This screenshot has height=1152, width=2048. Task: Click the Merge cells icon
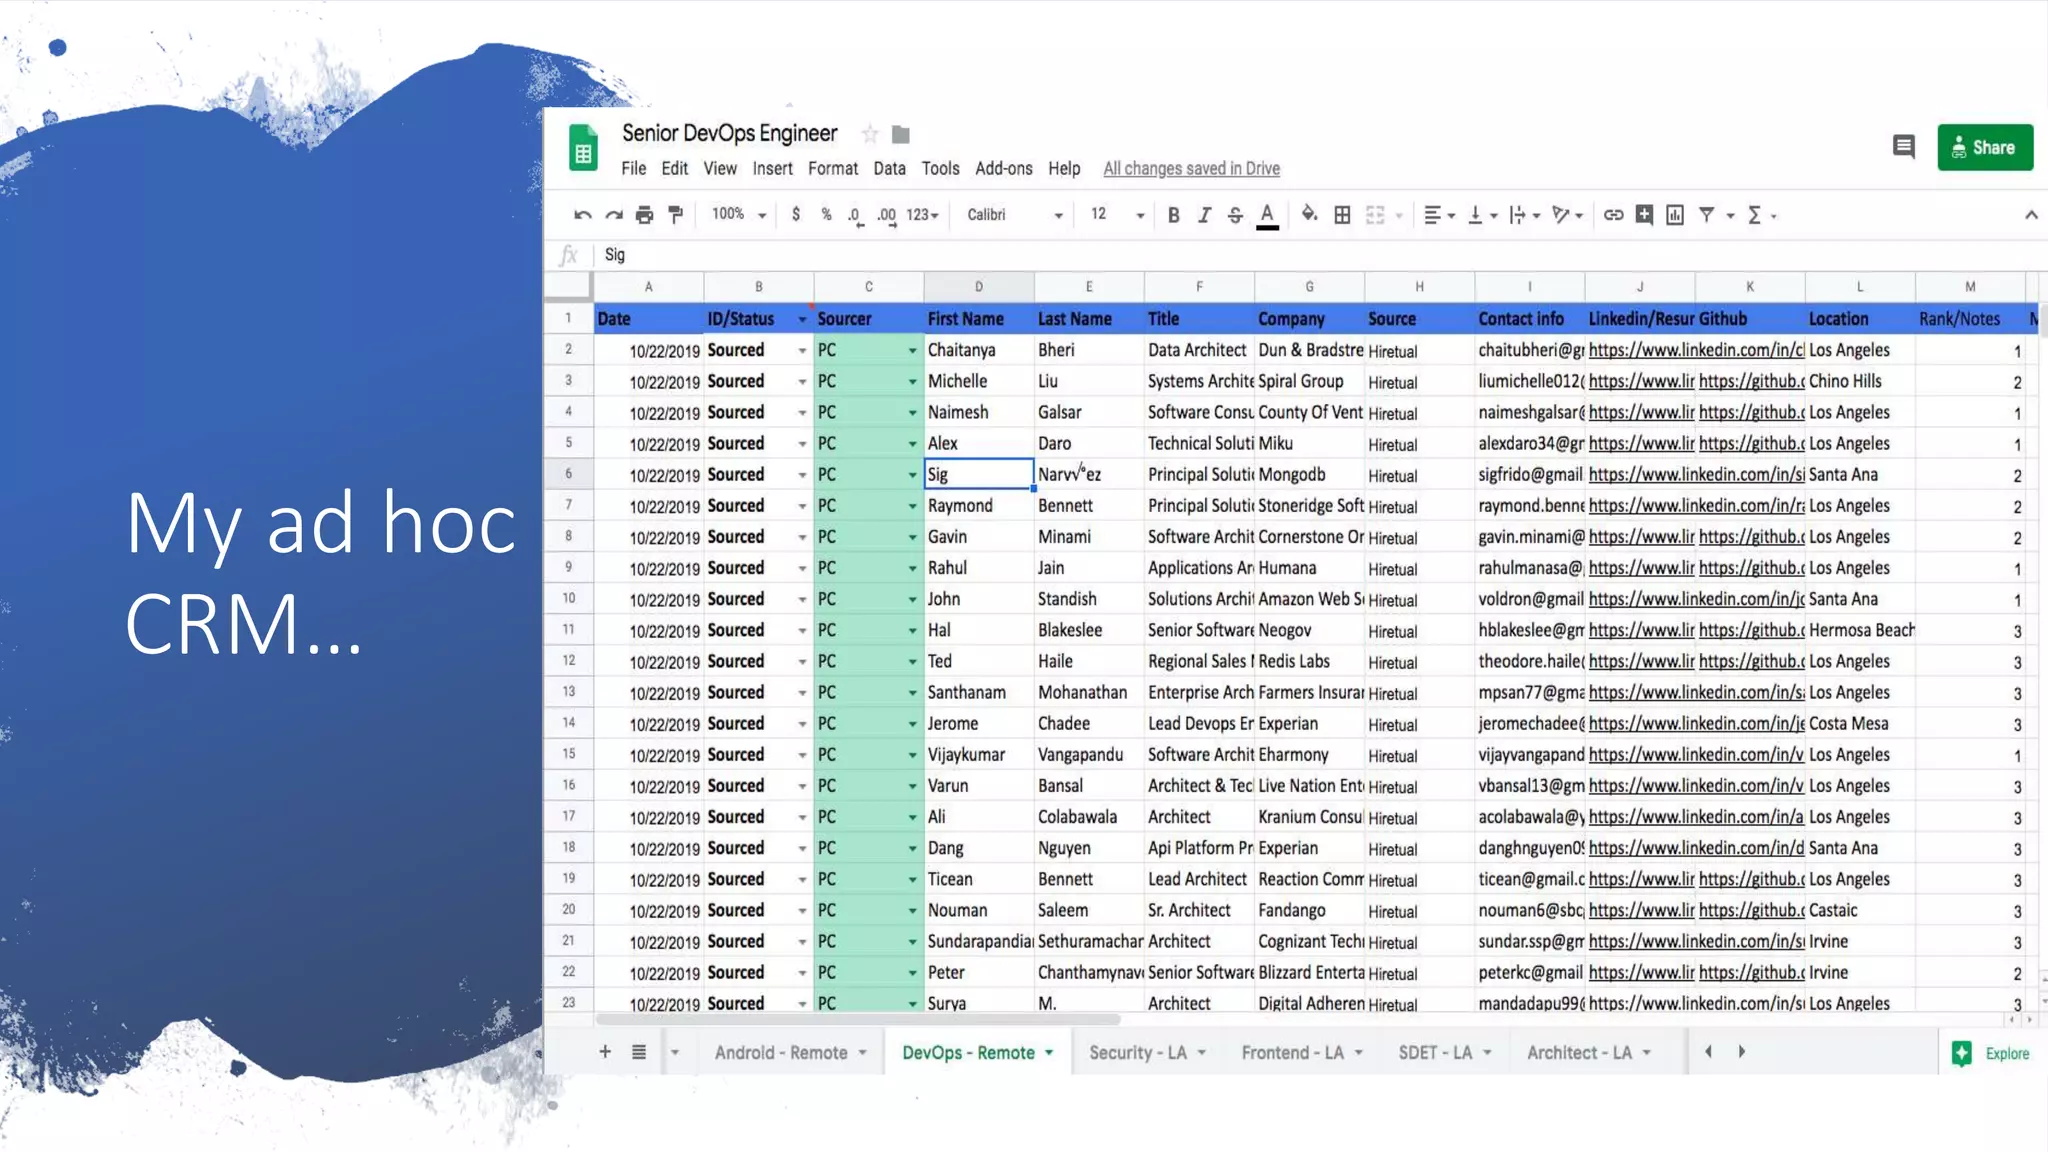pos(1375,215)
